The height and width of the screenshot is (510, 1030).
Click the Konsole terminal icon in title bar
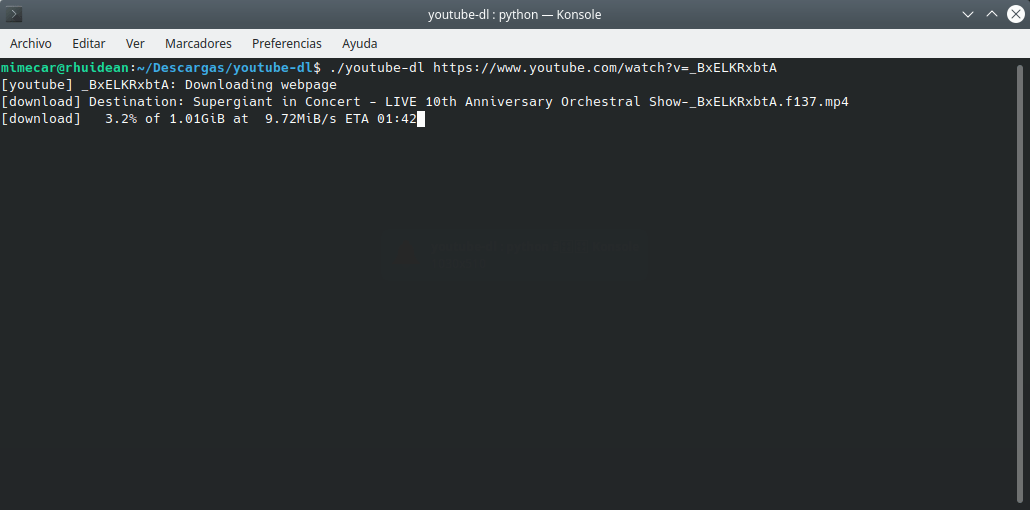pos(14,14)
